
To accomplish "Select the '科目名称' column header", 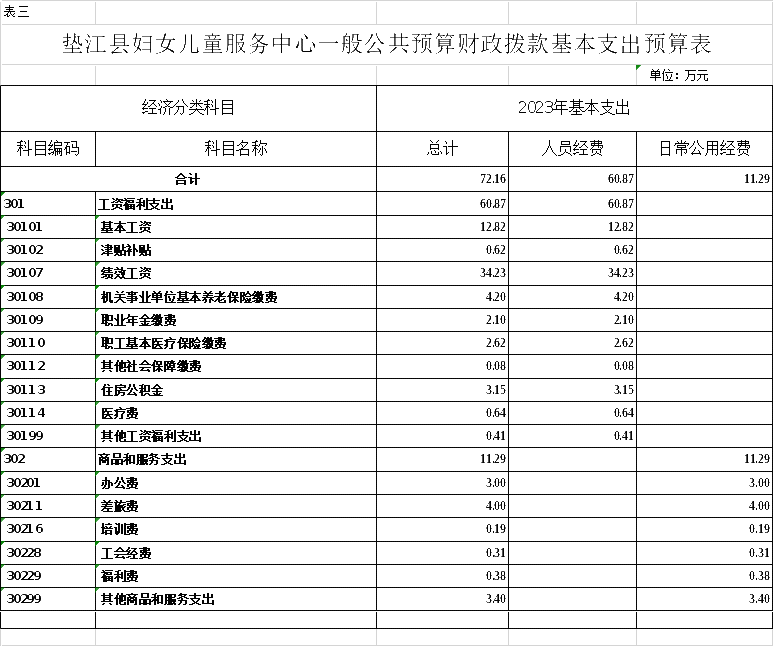I will click(x=236, y=149).
